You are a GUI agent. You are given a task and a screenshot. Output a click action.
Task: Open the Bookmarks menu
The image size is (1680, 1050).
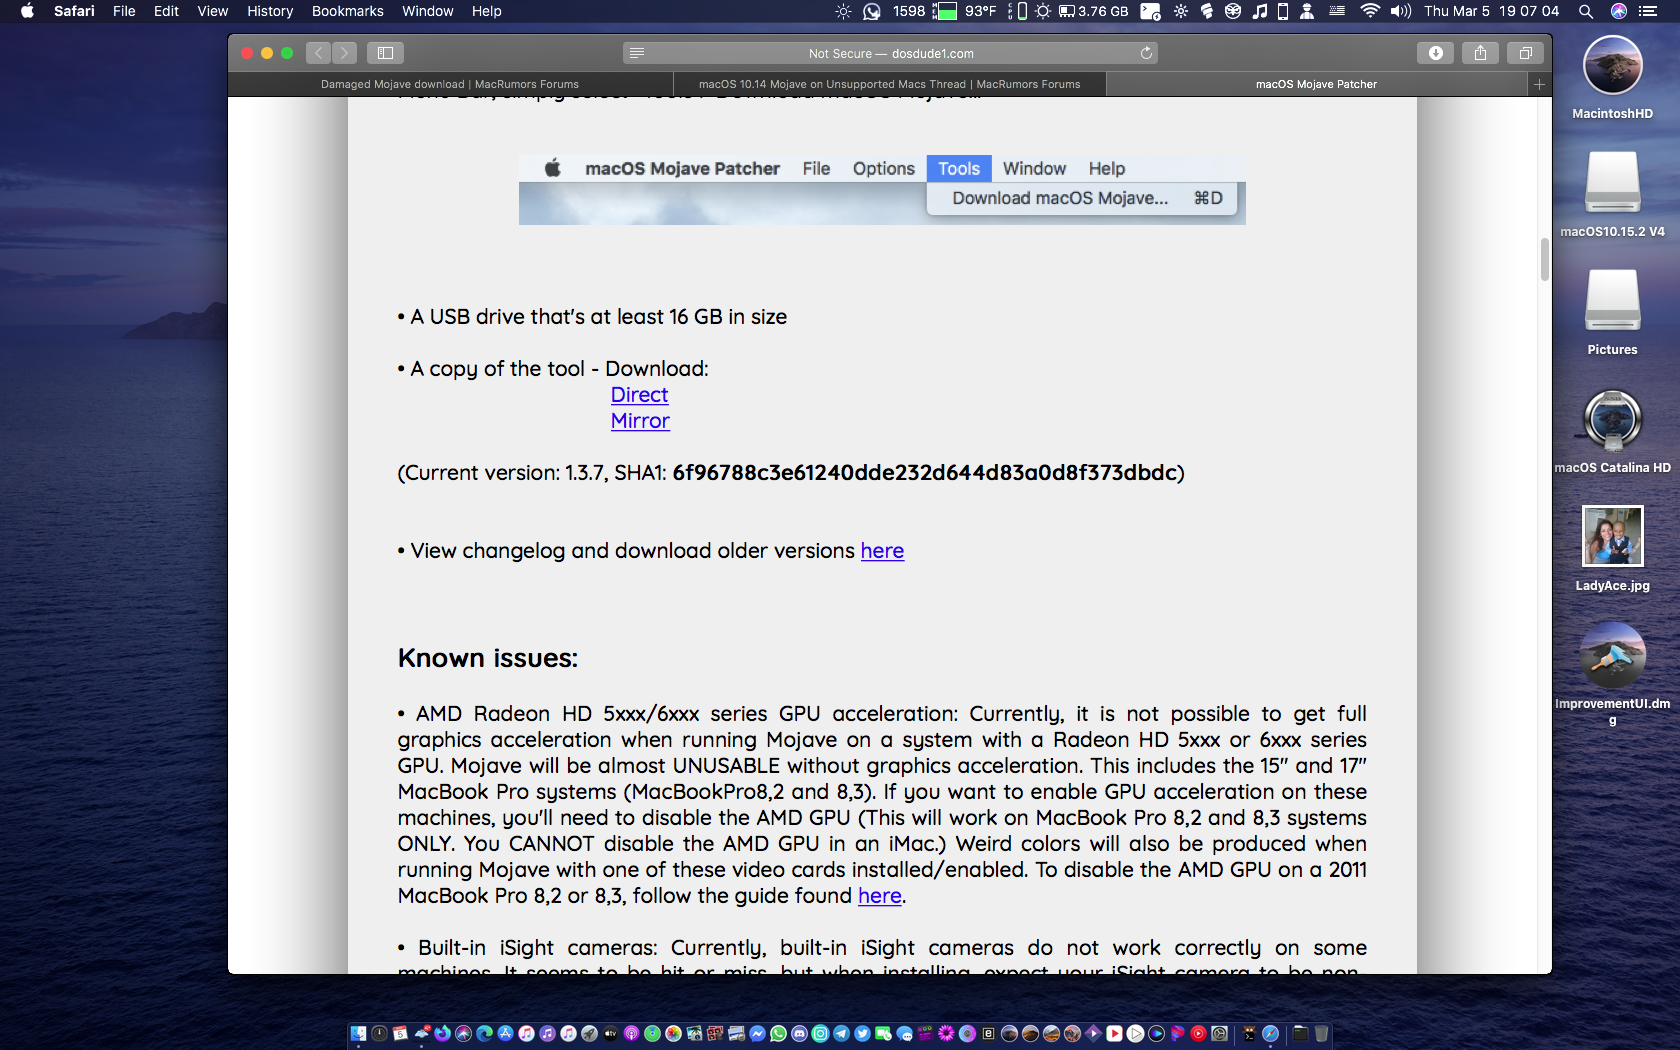pyautogui.click(x=347, y=11)
